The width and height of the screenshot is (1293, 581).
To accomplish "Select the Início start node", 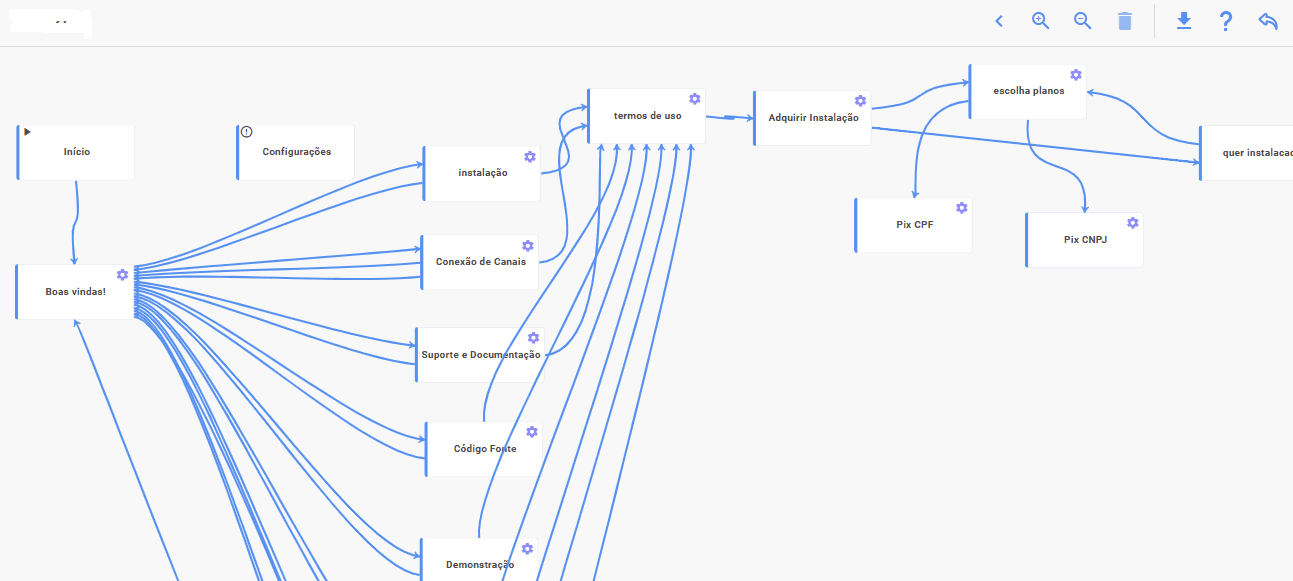I will 77,152.
